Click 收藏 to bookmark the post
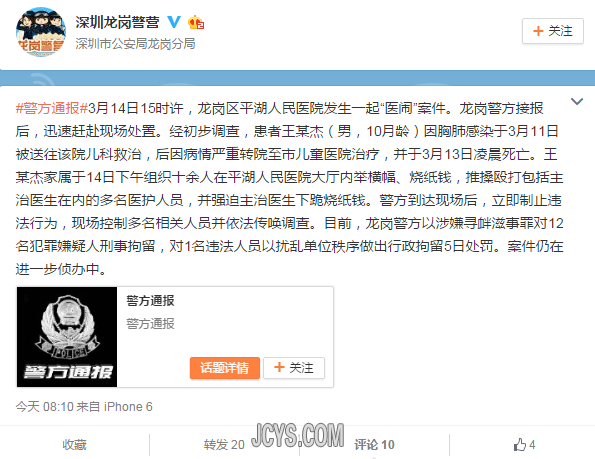The height and width of the screenshot is (459, 595). 75,445
